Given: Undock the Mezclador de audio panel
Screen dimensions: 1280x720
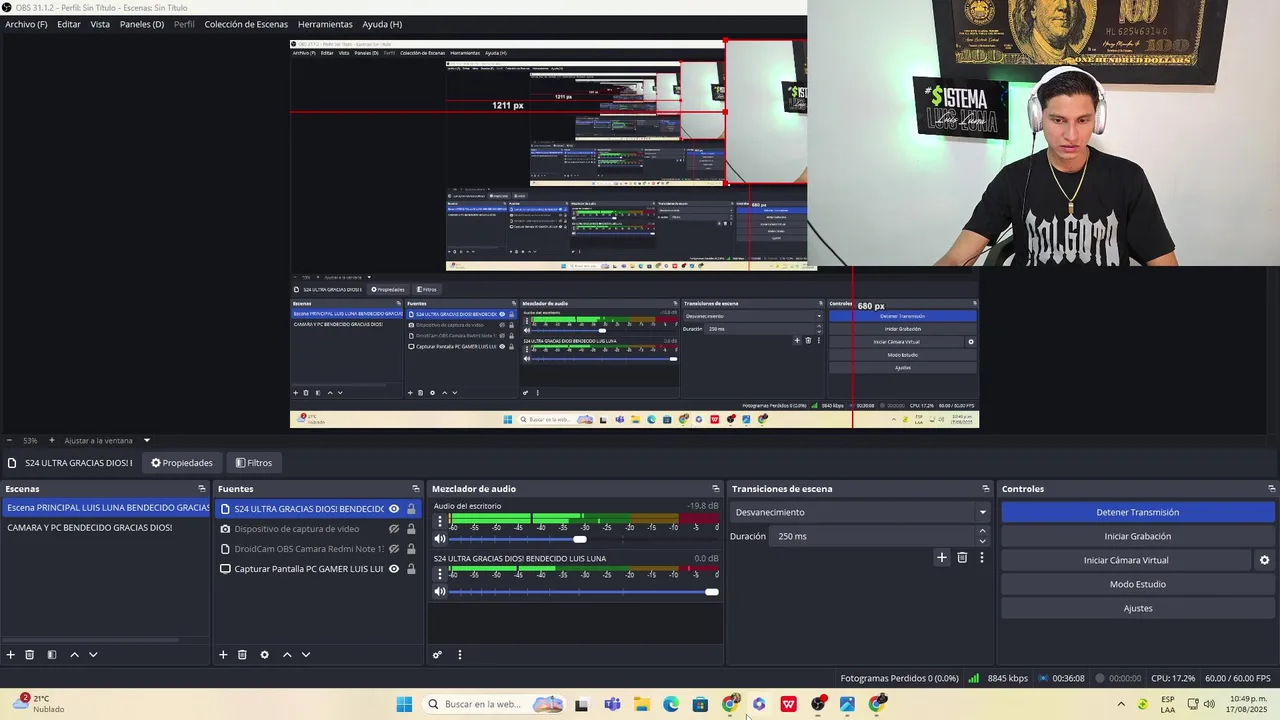Looking at the screenshot, I should 716,489.
